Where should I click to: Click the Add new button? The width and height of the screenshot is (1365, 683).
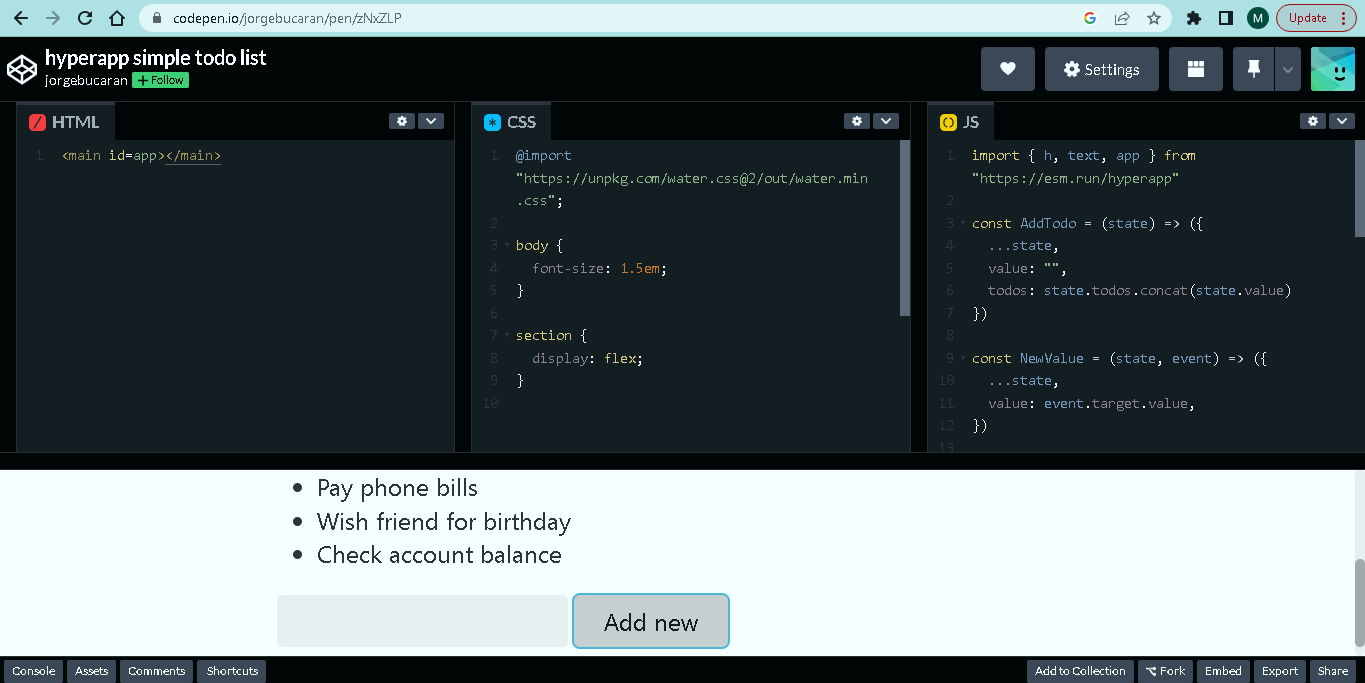651,621
